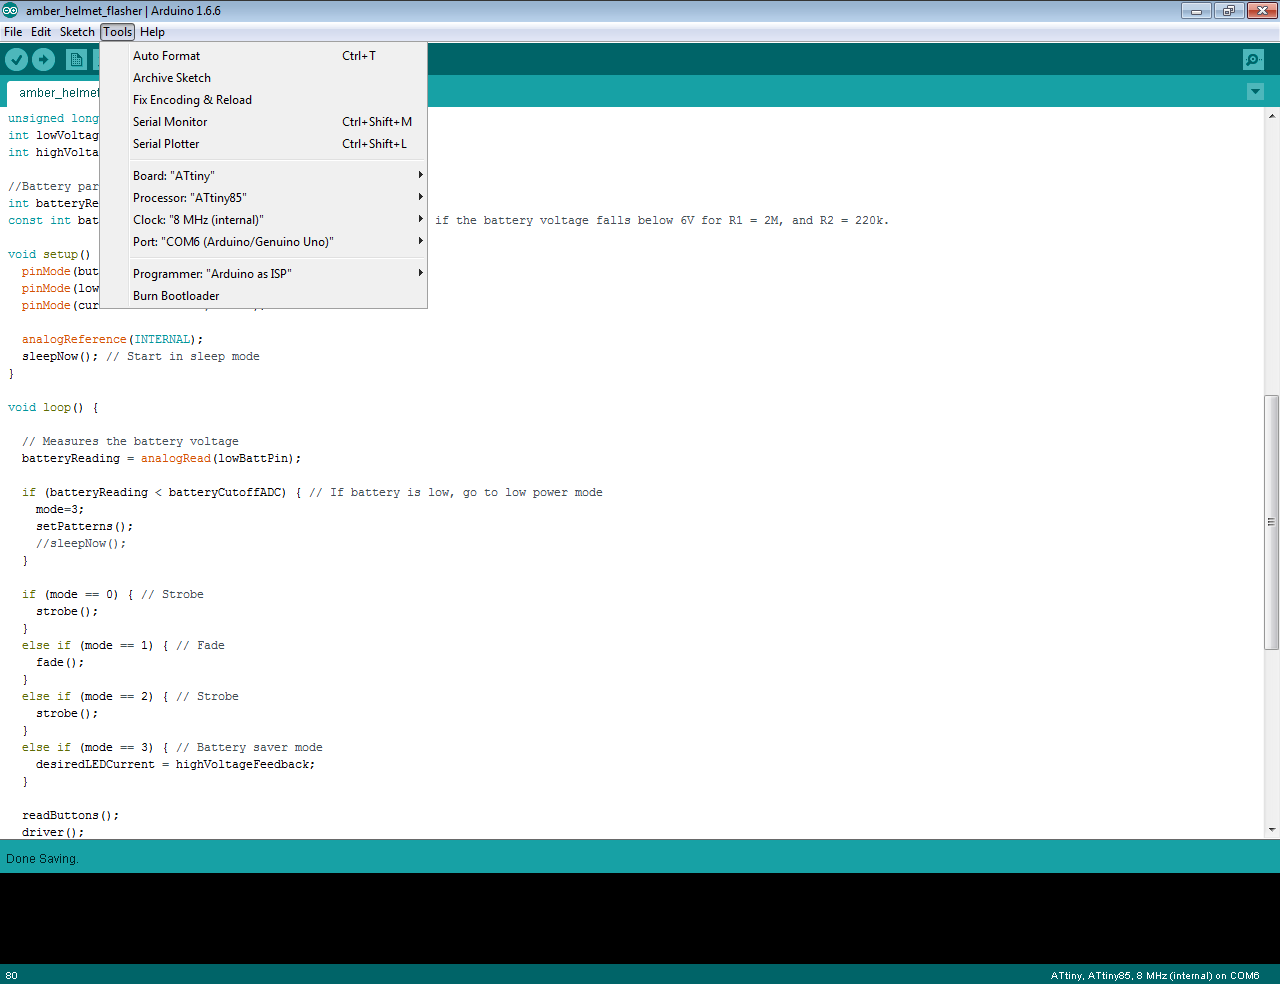The image size is (1280, 984).
Task: Click the Verify checkmark toolbar icon
Action: pos(16,59)
